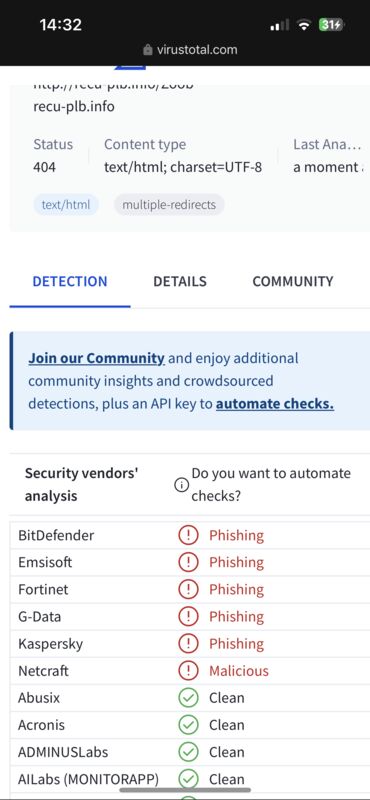Click the info icon beside automate checks
Viewport: 370px width, 800px height.
pyautogui.click(x=181, y=485)
